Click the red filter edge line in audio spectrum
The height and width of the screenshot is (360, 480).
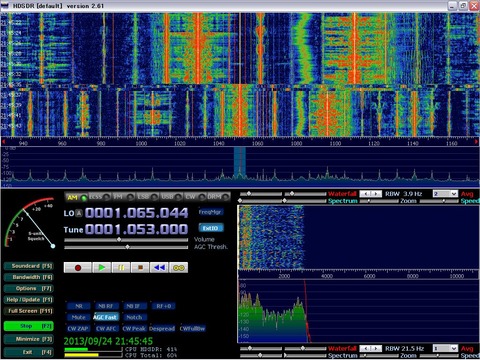coord(307,311)
